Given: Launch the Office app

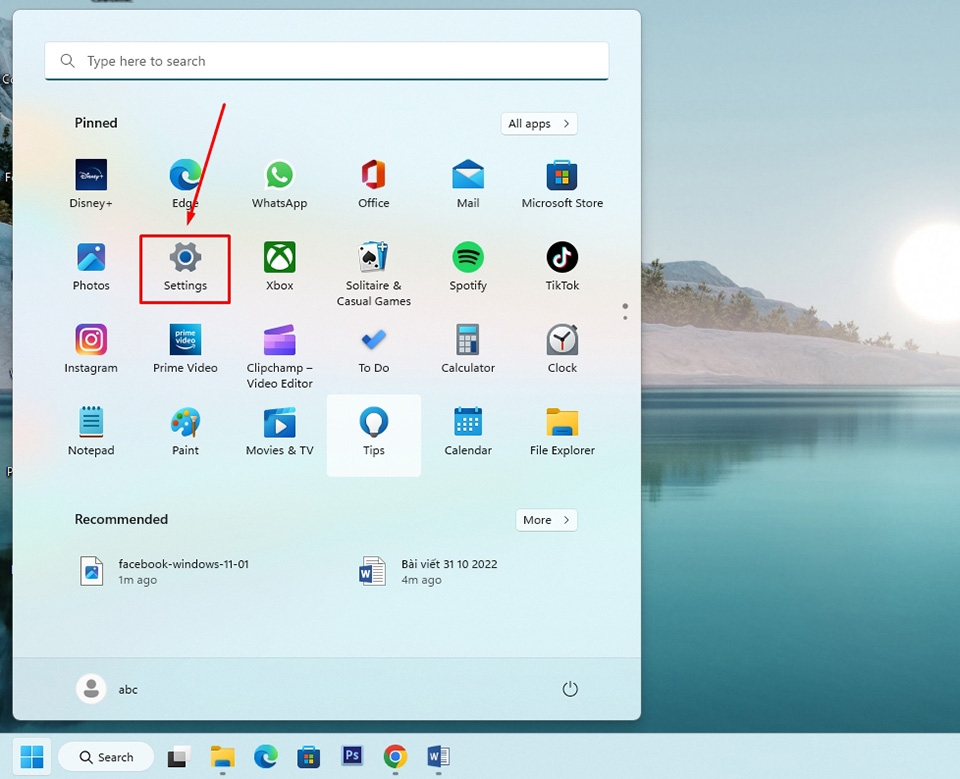Looking at the screenshot, I should pyautogui.click(x=373, y=184).
